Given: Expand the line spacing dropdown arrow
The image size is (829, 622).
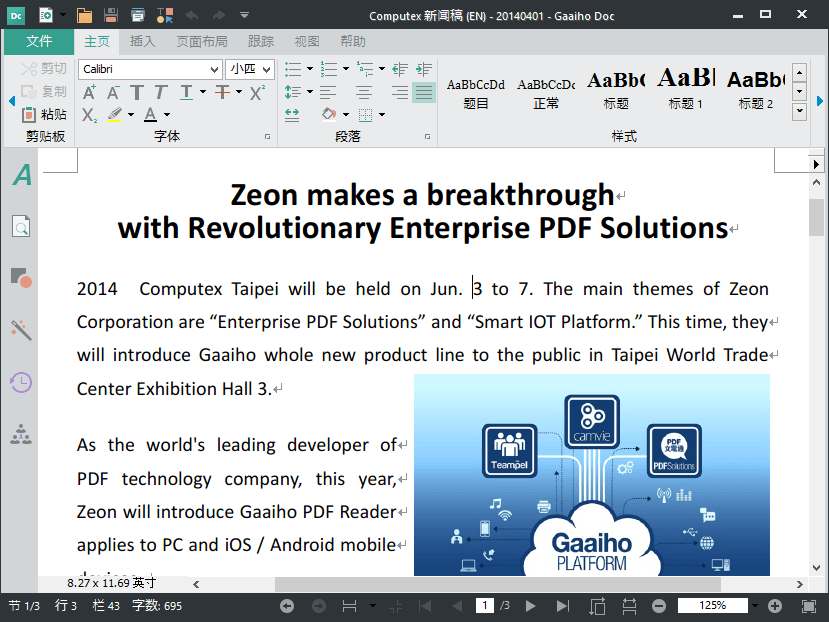Looking at the screenshot, I should (x=310, y=92).
